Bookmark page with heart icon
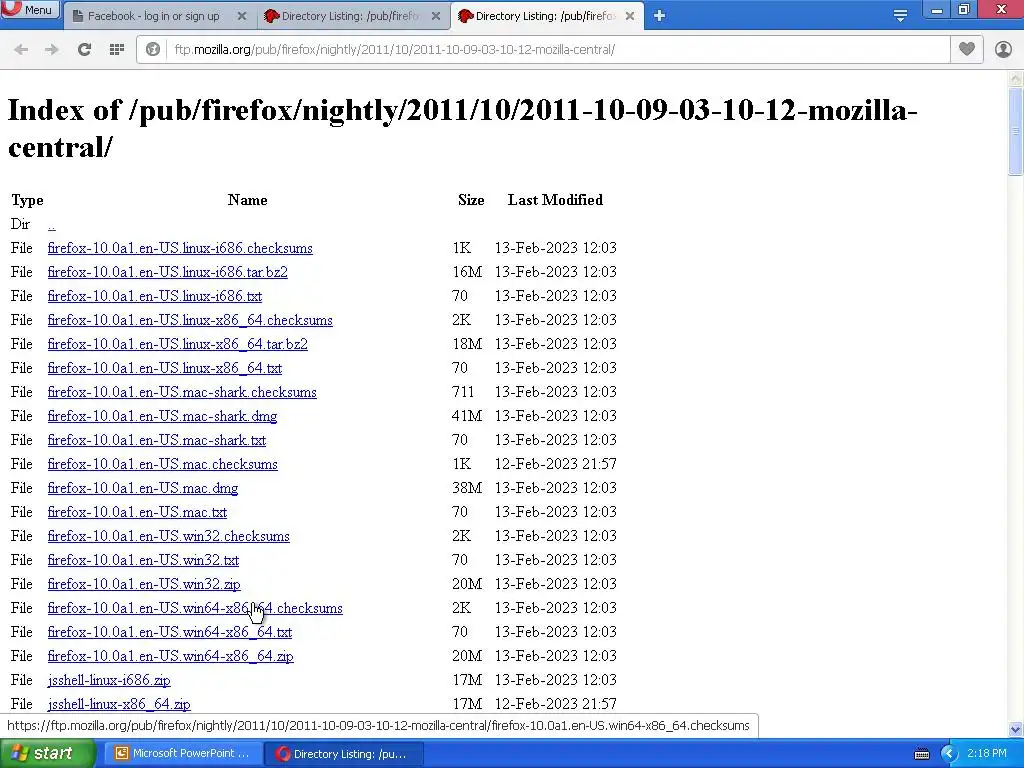The width and height of the screenshot is (1024, 768). pos(967,49)
